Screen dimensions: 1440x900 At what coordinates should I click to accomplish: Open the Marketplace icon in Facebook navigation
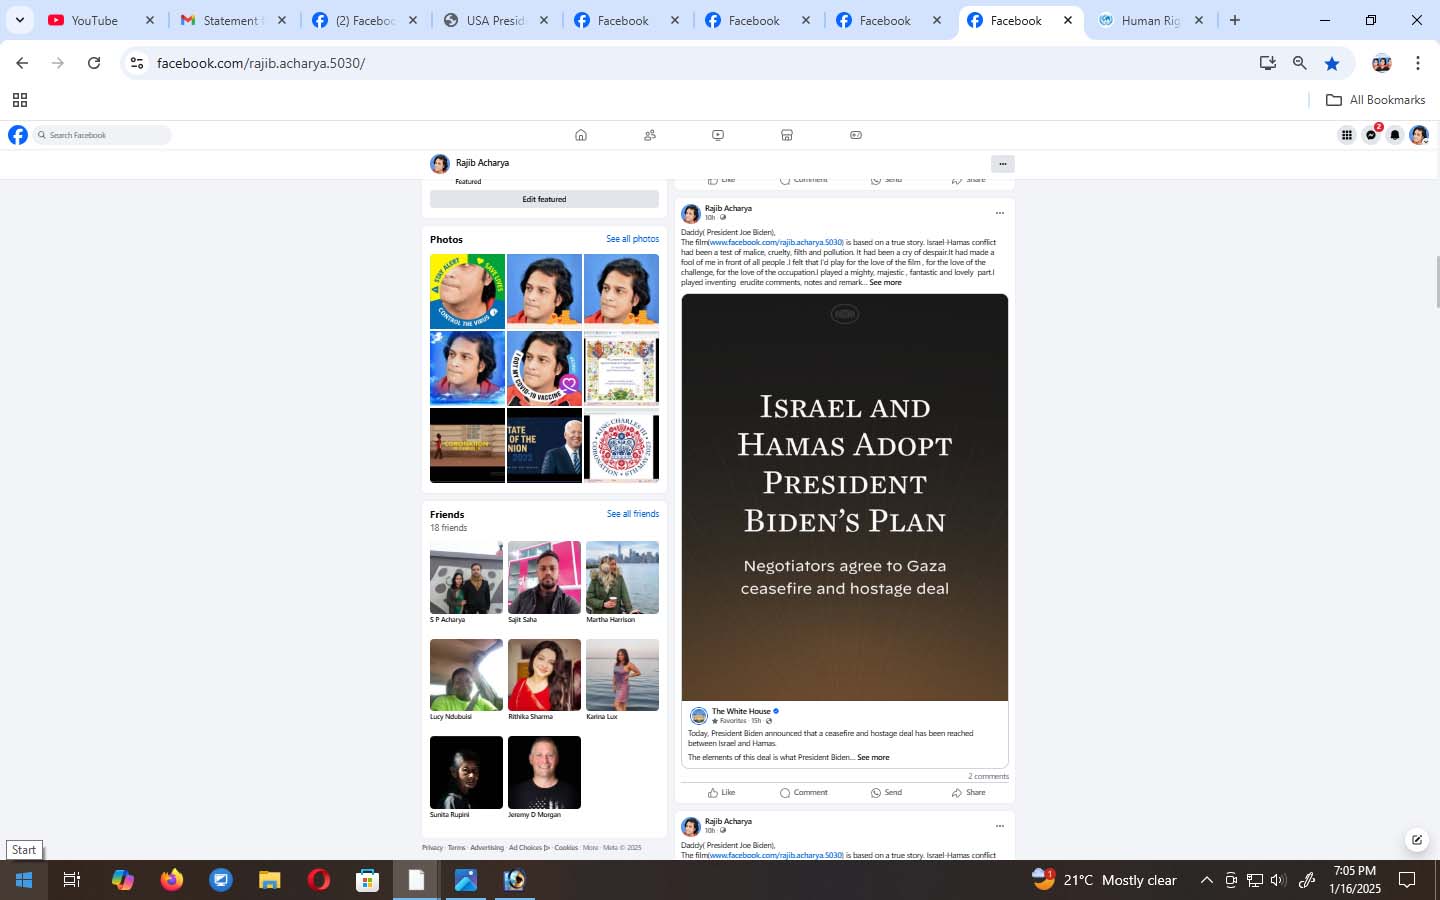click(x=787, y=135)
